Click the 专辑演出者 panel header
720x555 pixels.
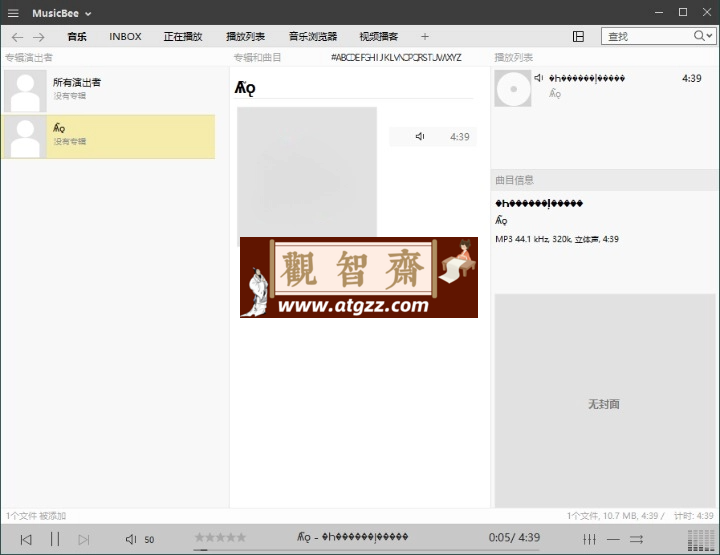(29, 58)
